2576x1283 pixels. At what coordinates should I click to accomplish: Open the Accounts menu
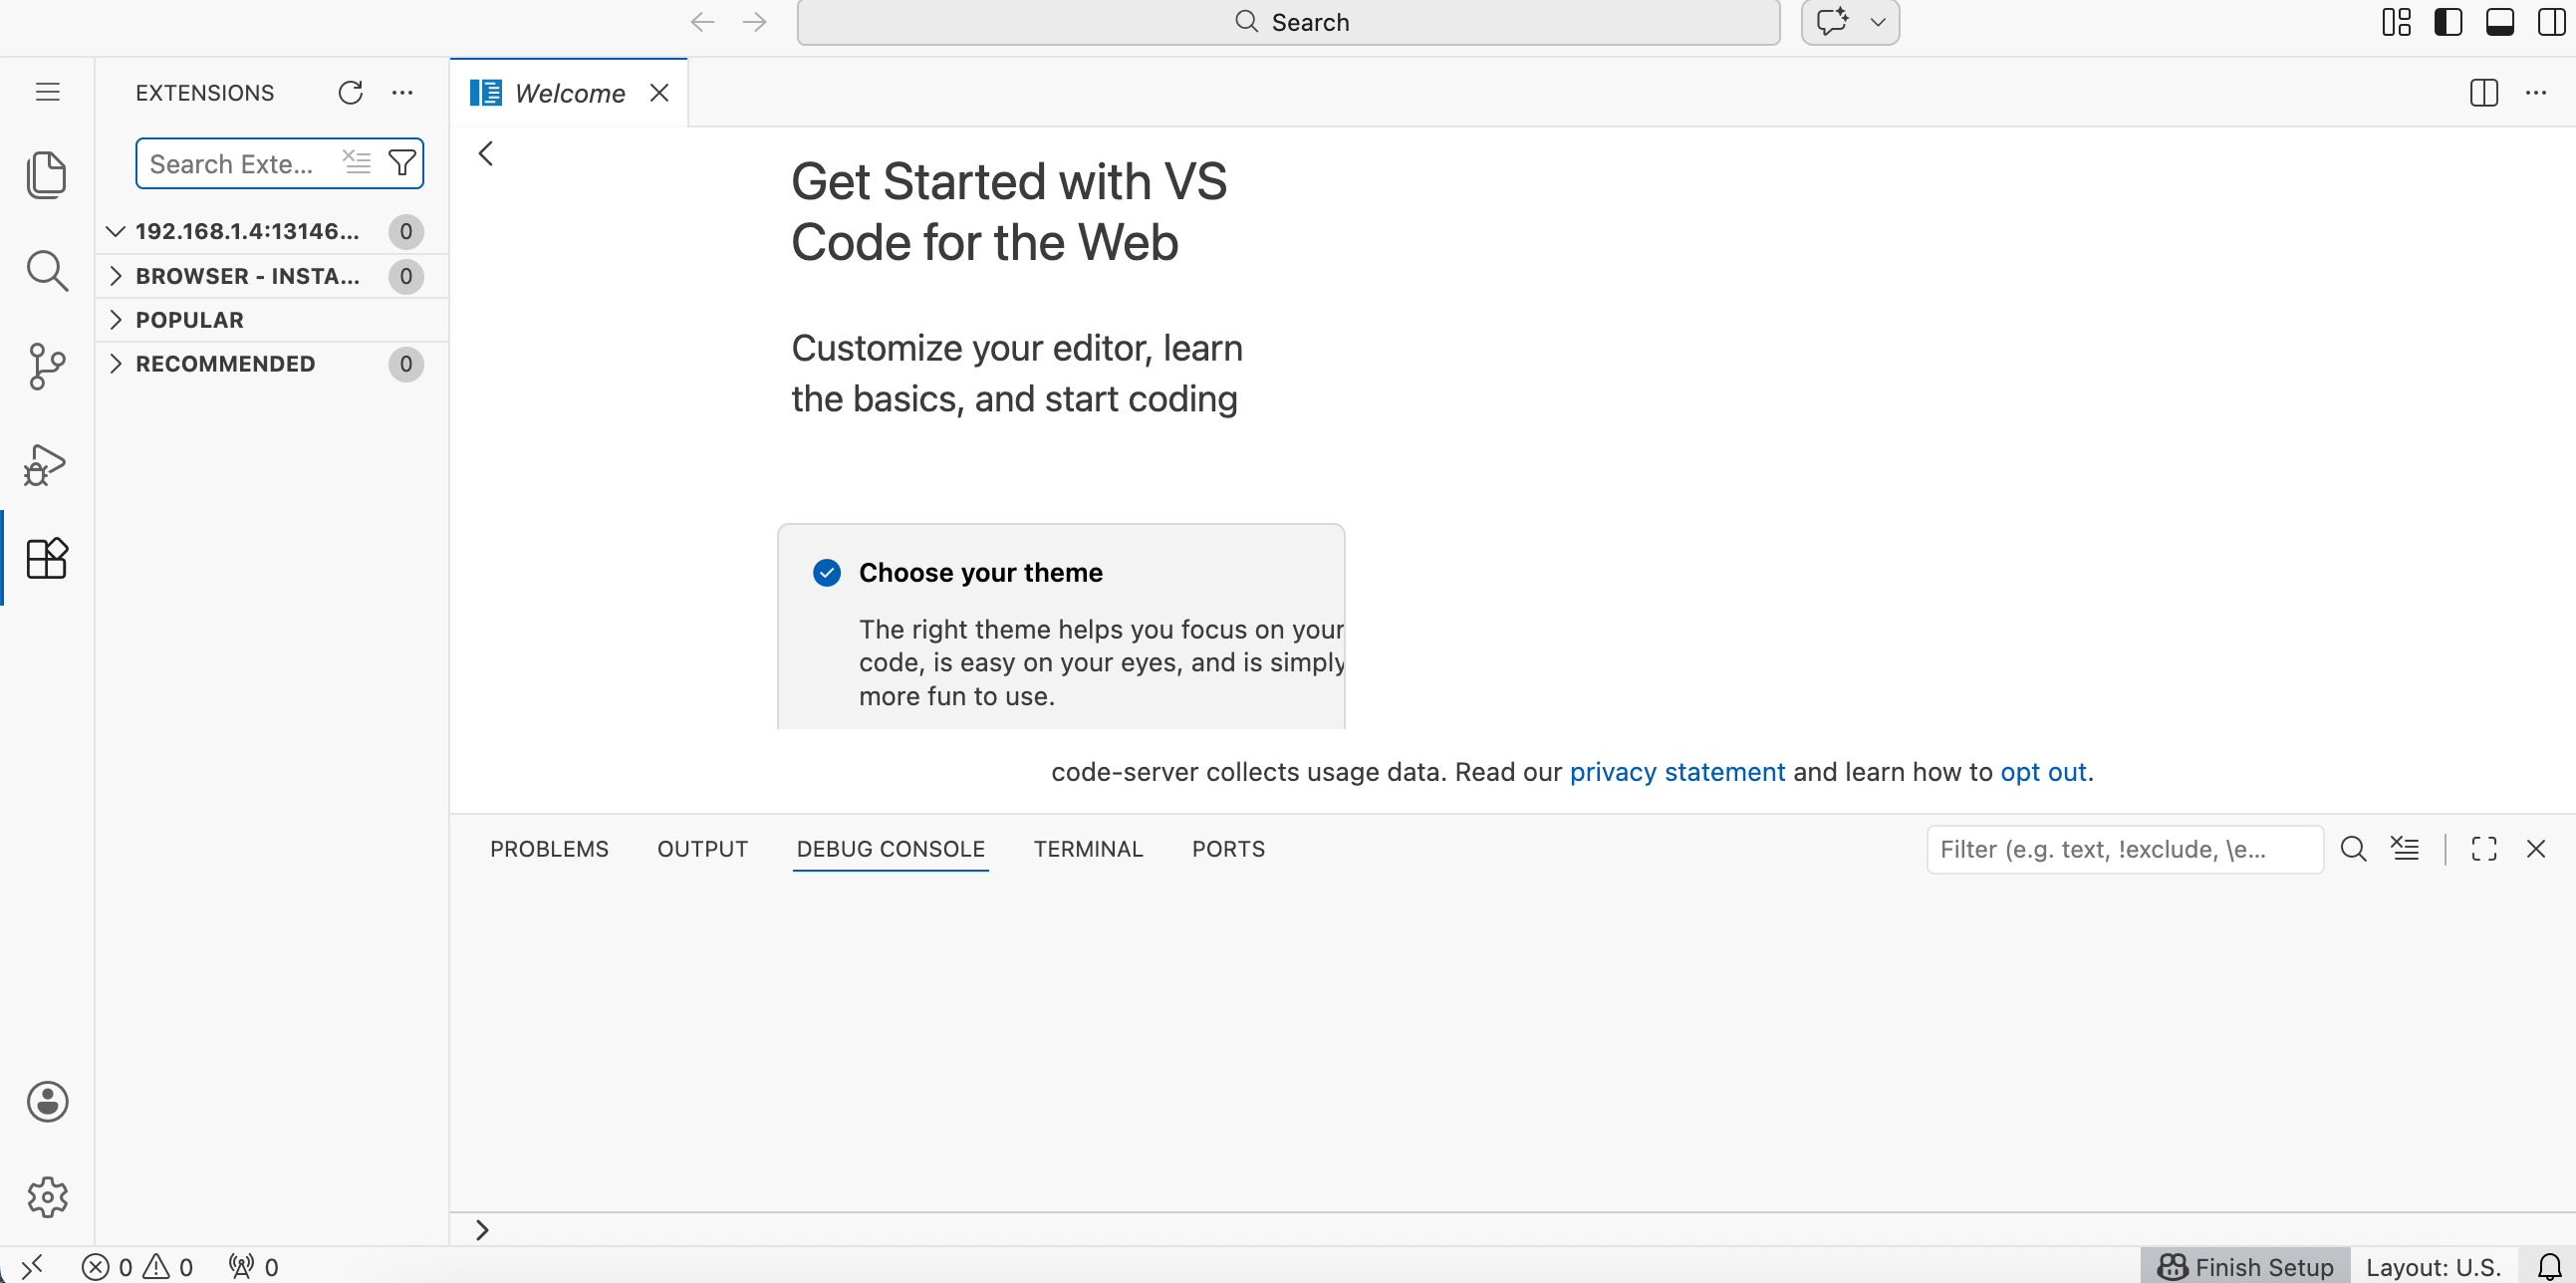pyautogui.click(x=47, y=1102)
